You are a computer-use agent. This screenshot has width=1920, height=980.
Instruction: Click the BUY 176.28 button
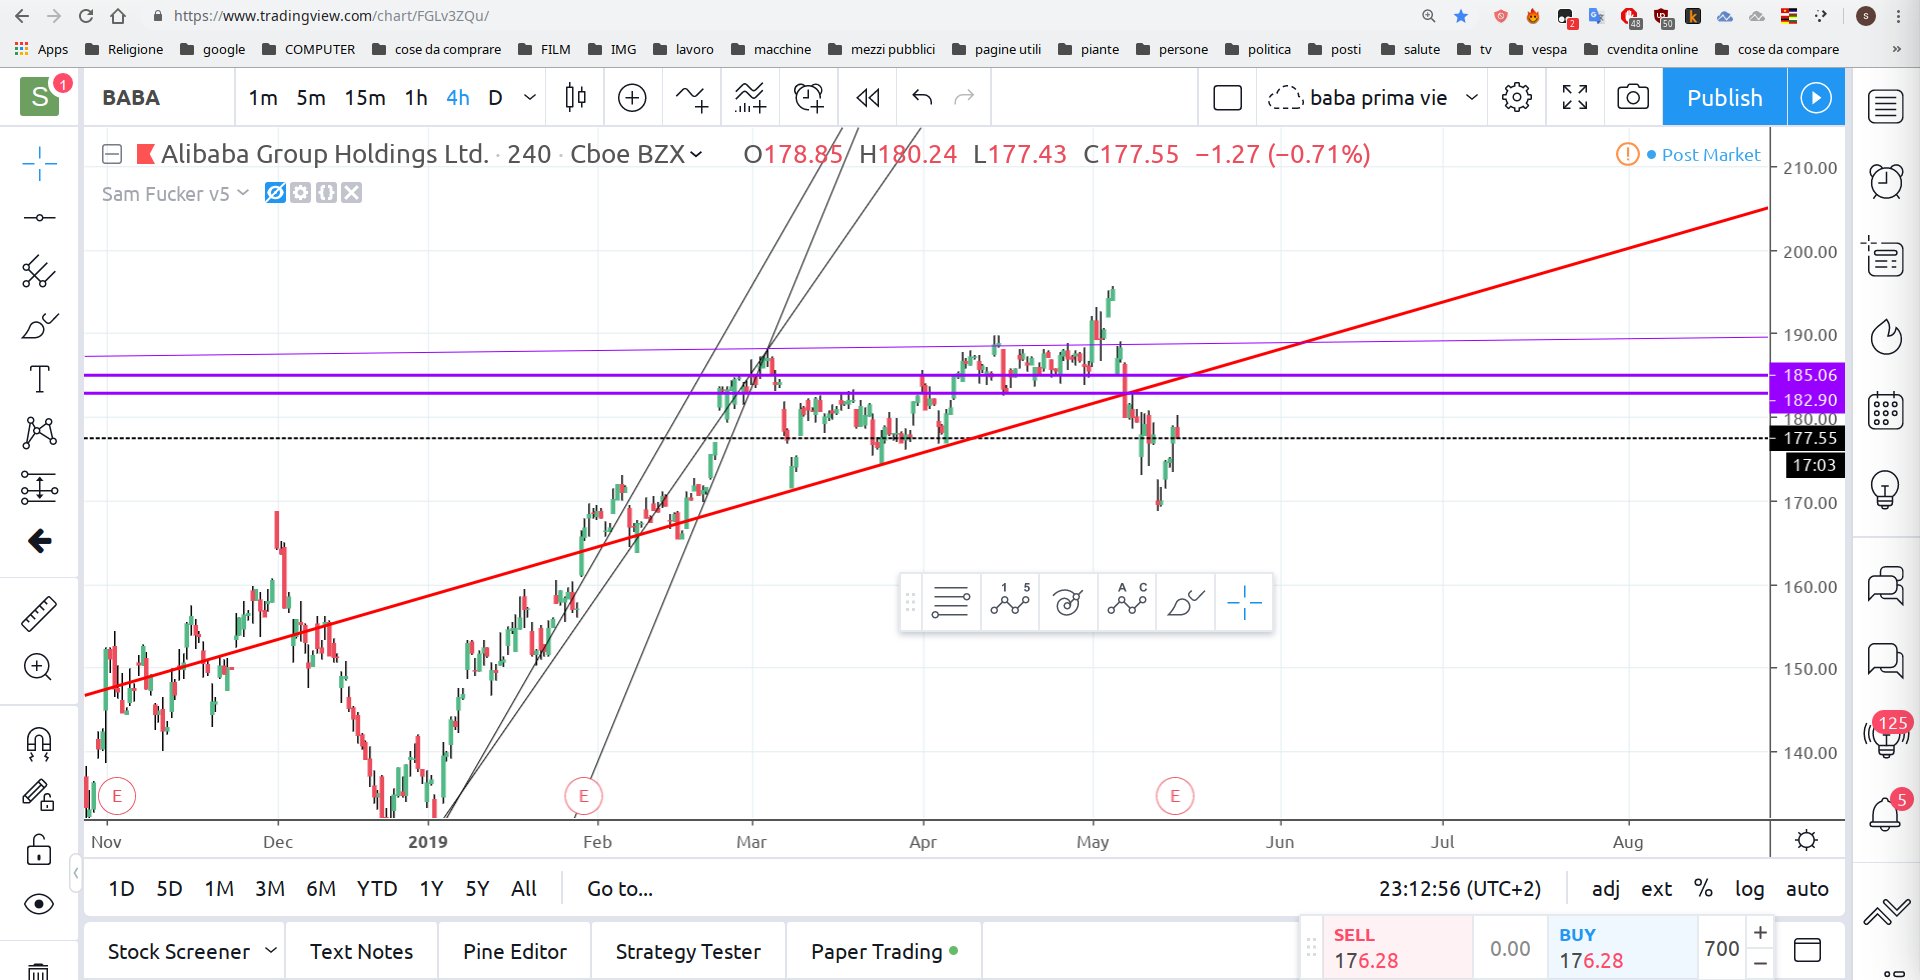(1622, 948)
